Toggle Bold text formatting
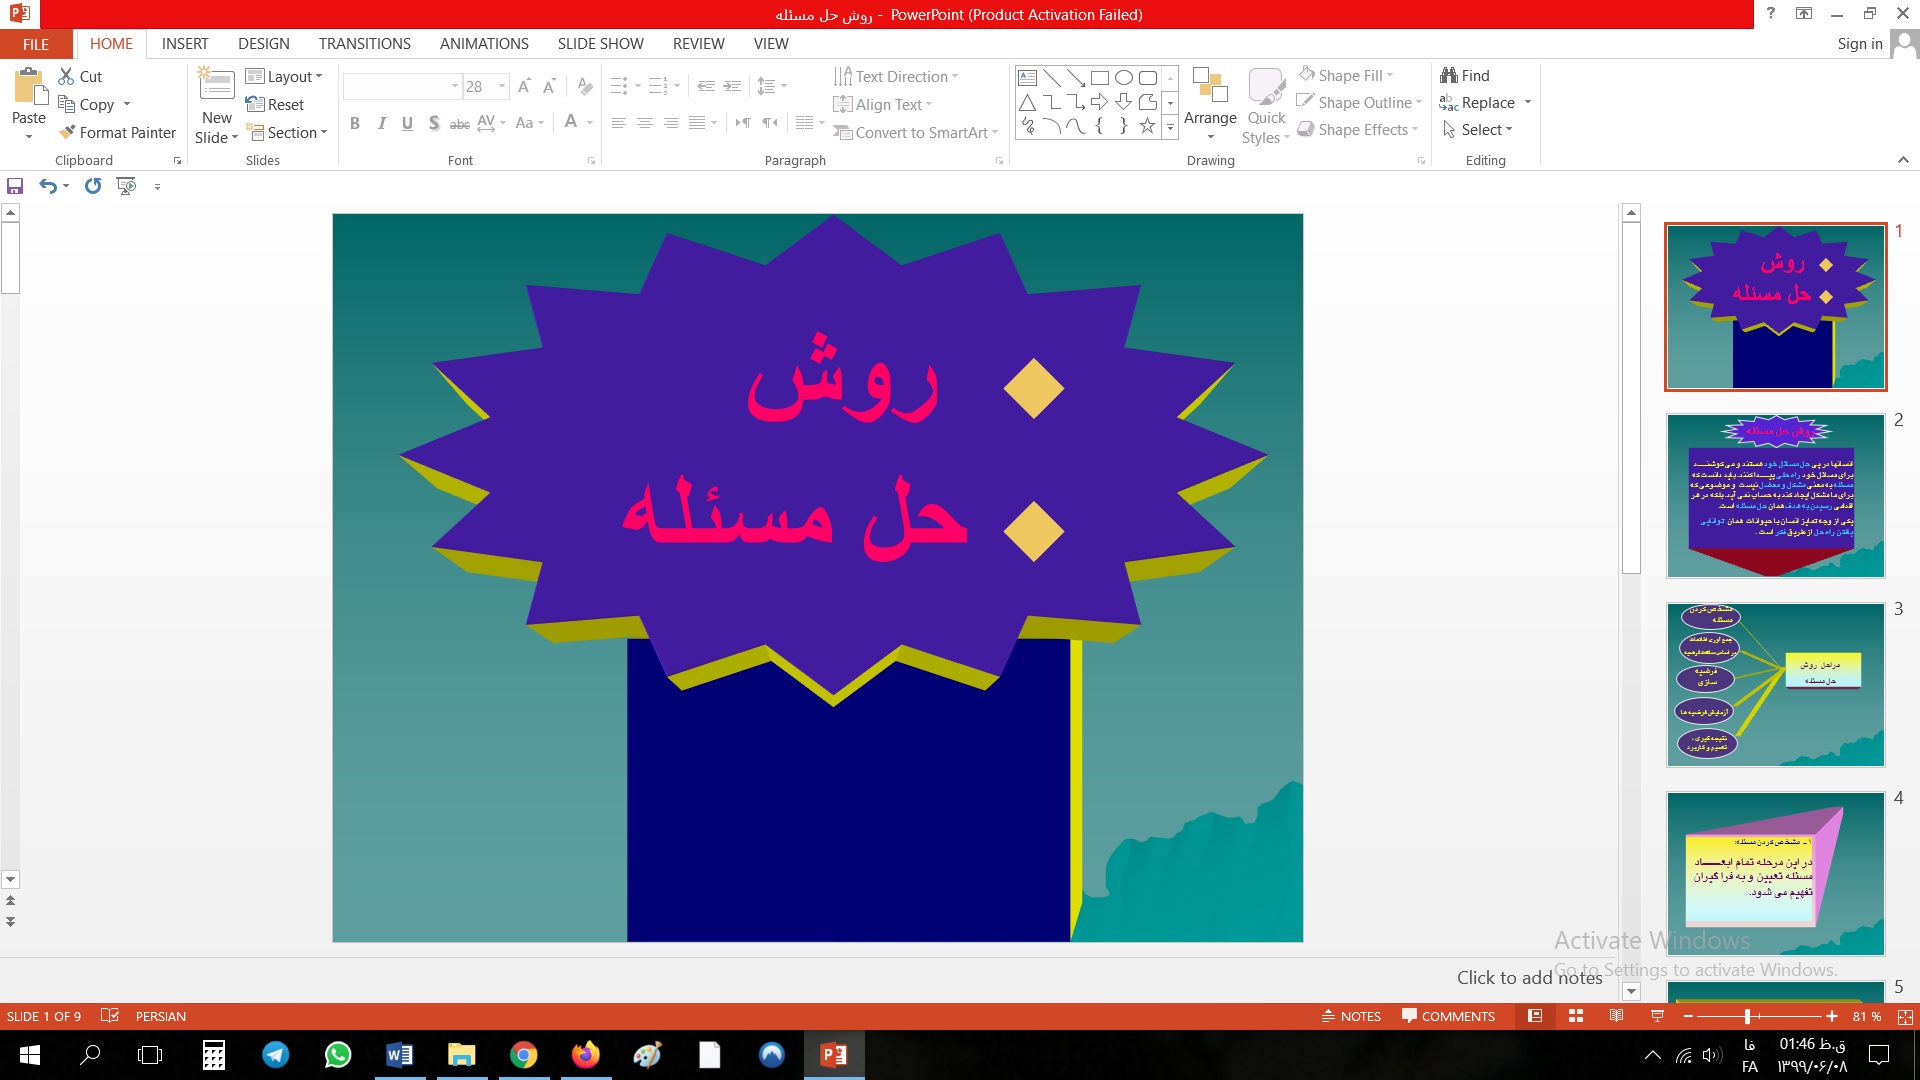This screenshot has width=1920, height=1080. click(x=355, y=123)
